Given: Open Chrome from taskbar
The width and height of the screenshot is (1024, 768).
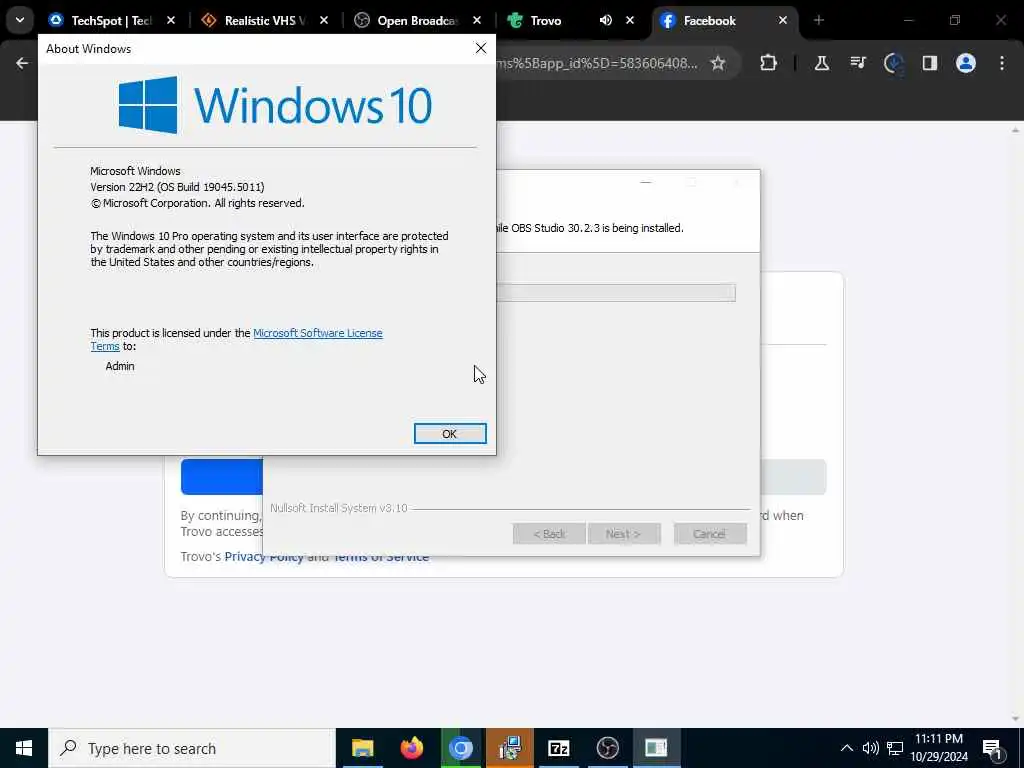Looking at the screenshot, I should point(460,748).
